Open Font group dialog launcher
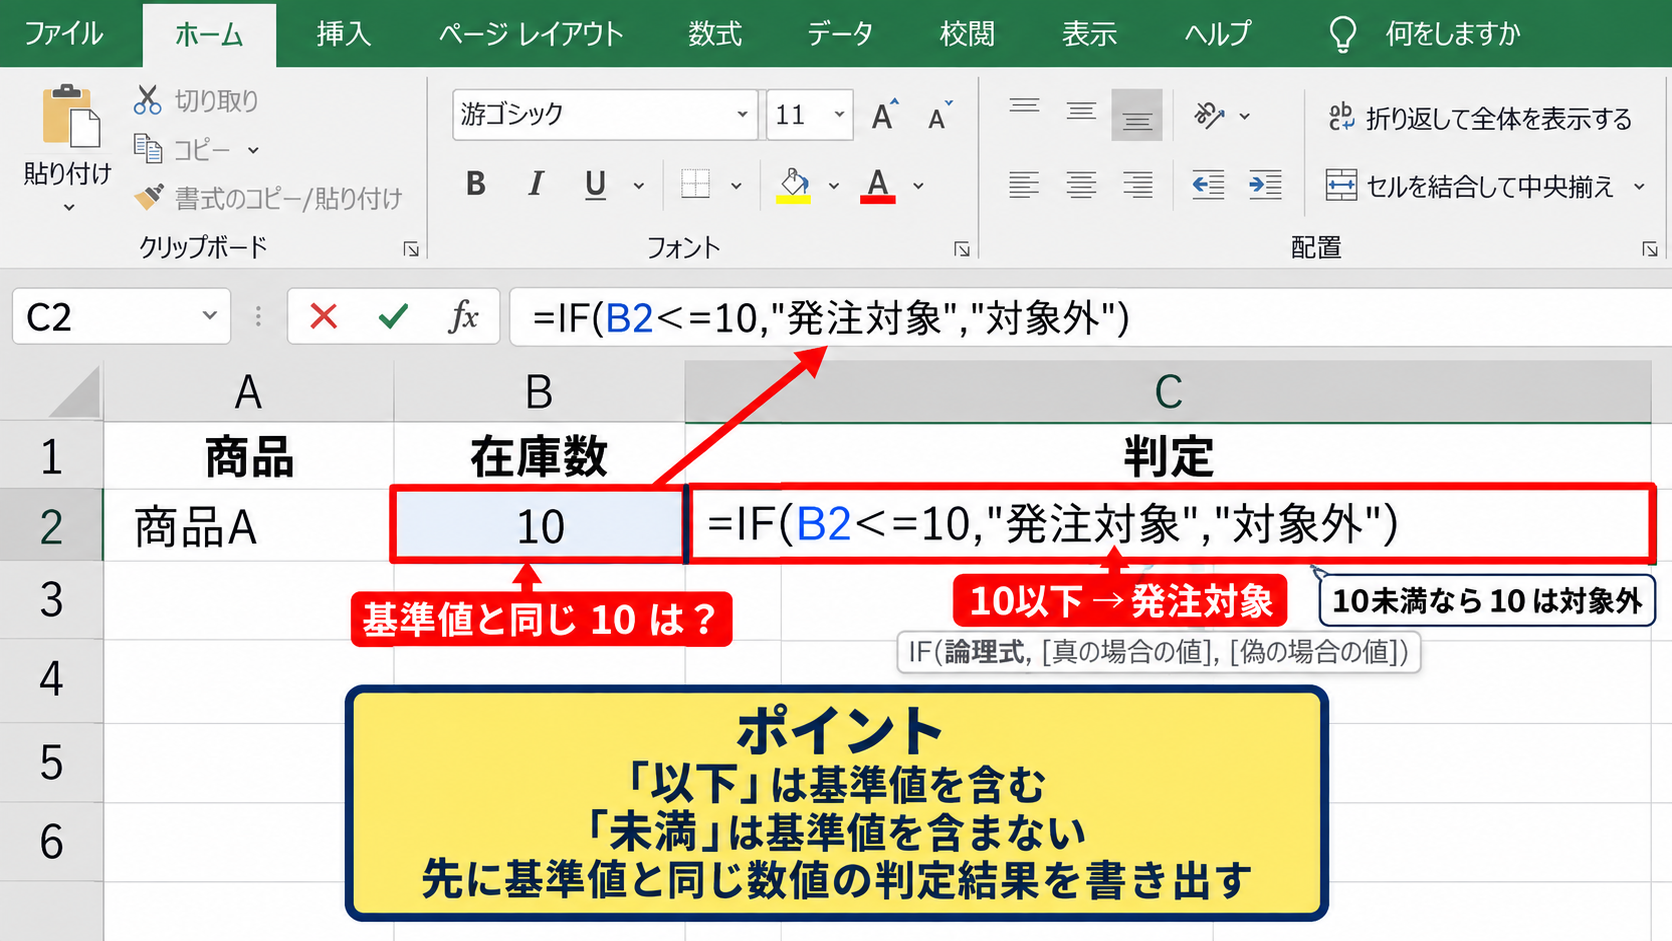Screen dimensions: 1672x941 pyautogui.click(x=962, y=249)
